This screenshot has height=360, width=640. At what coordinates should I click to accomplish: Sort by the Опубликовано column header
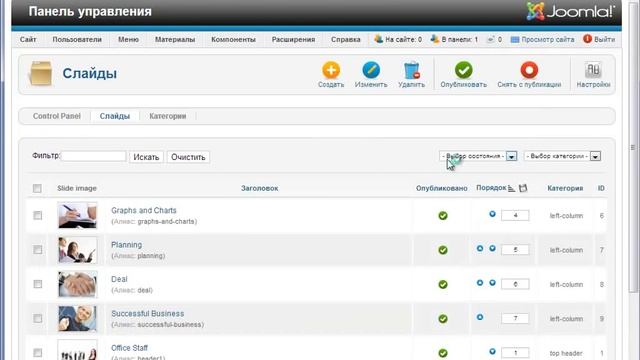442,188
